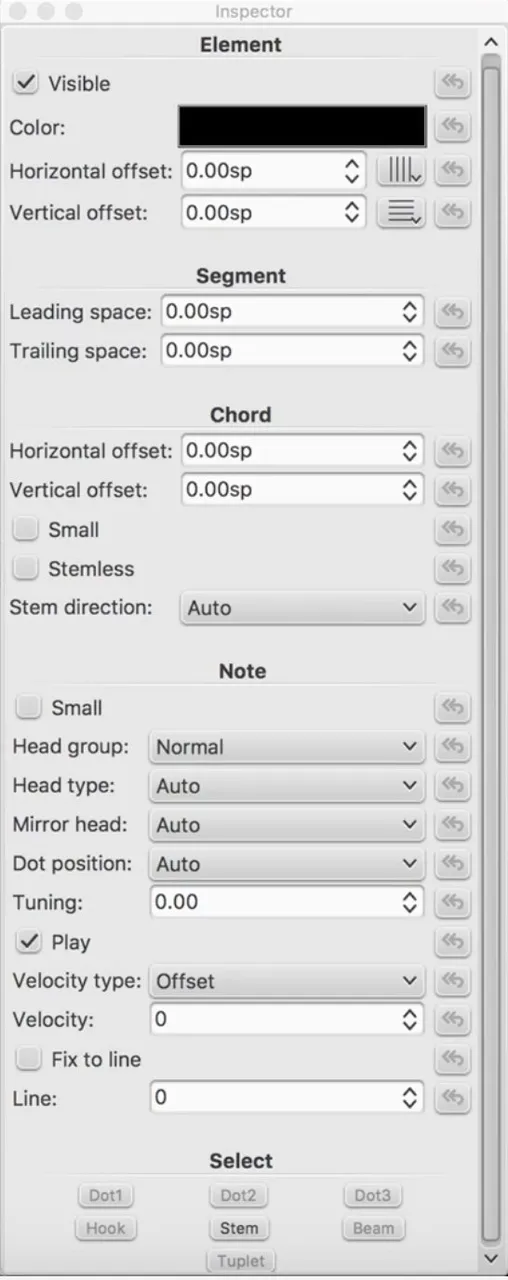The image size is (508, 1280).
Task: Reset the Visible property with its reset icon
Action: pyautogui.click(x=453, y=84)
